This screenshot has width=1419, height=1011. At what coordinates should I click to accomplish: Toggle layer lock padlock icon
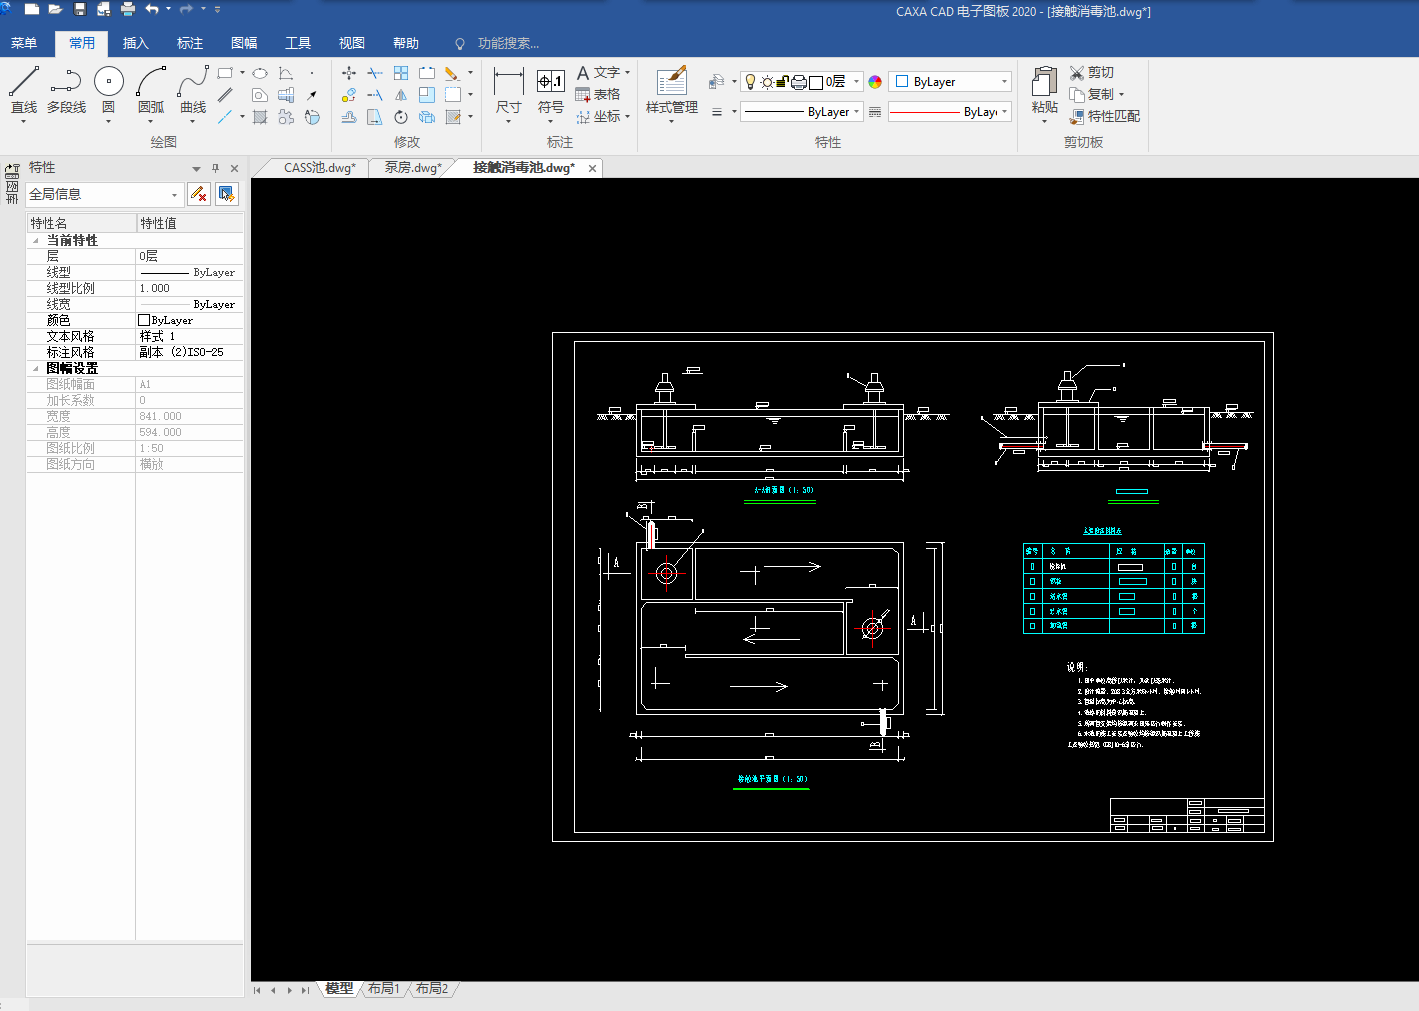click(783, 82)
